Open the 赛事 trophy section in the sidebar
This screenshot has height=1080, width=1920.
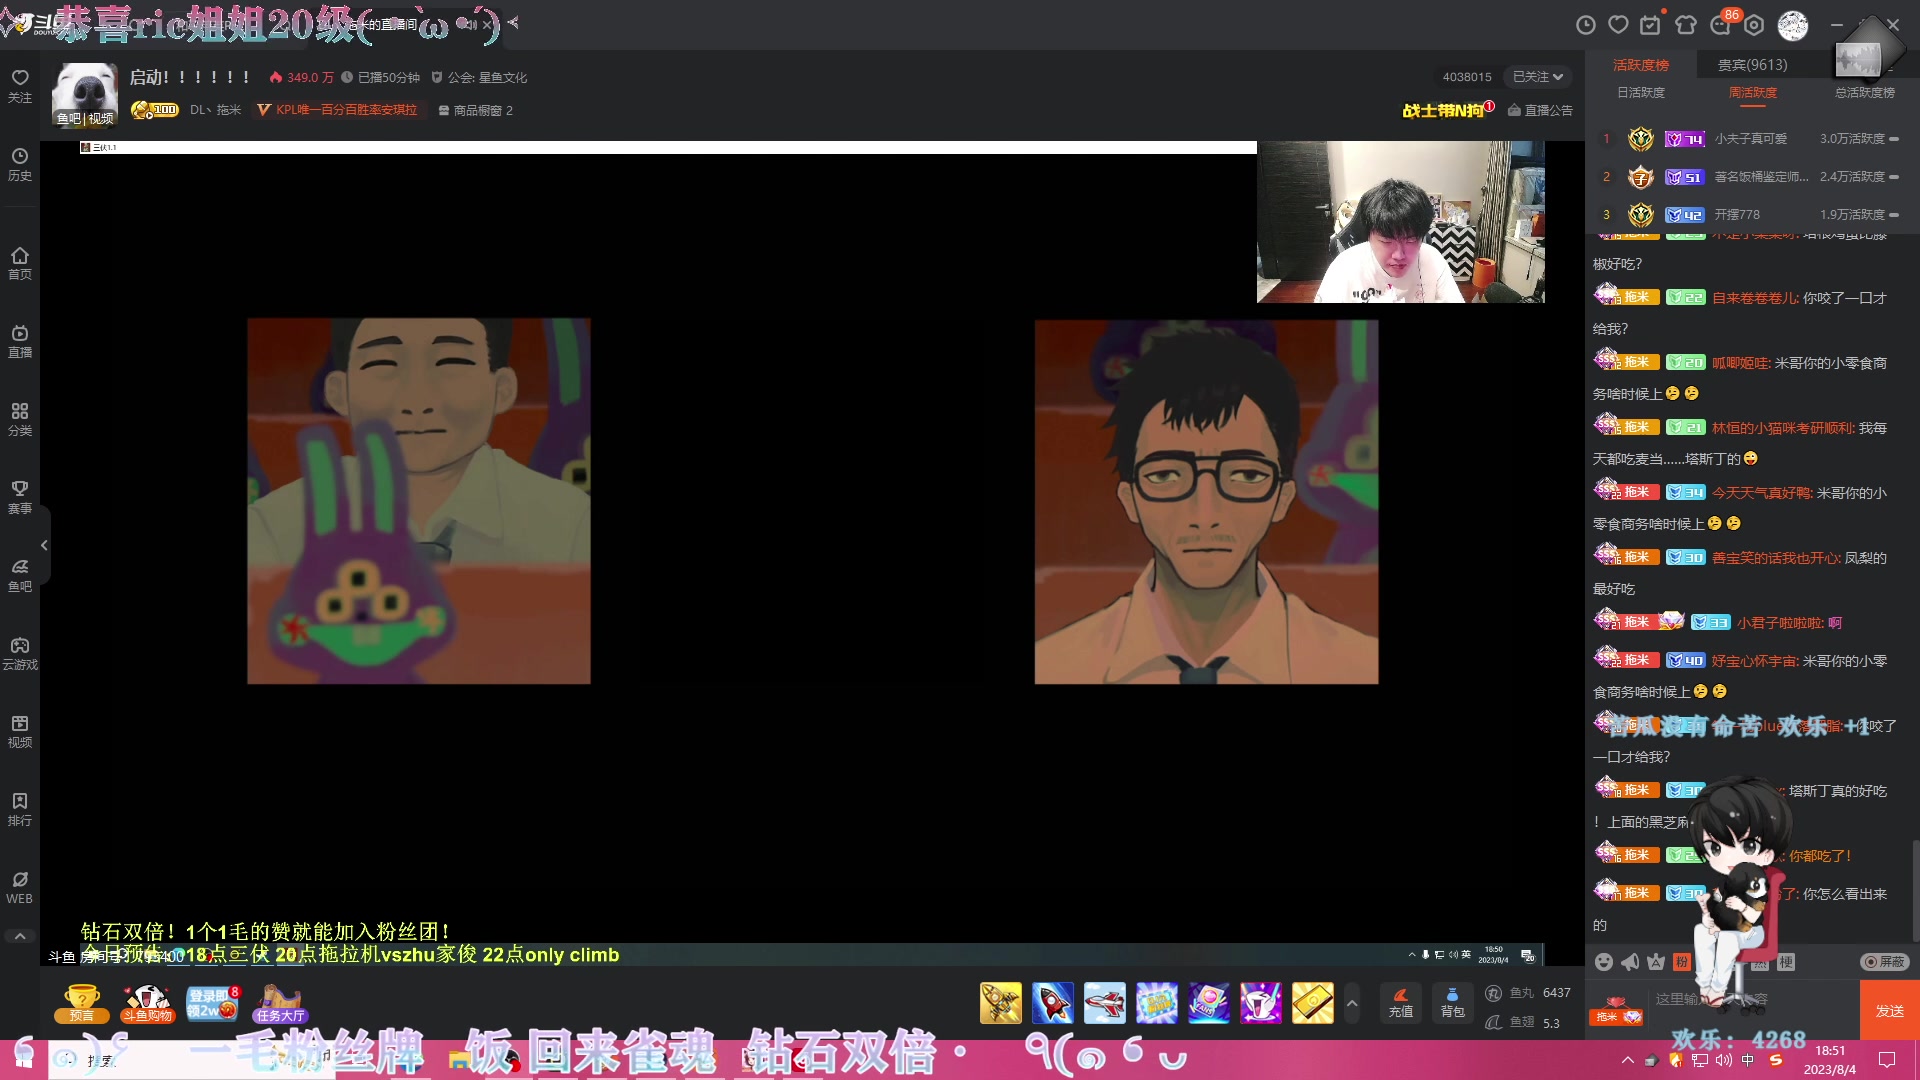pyautogui.click(x=20, y=497)
